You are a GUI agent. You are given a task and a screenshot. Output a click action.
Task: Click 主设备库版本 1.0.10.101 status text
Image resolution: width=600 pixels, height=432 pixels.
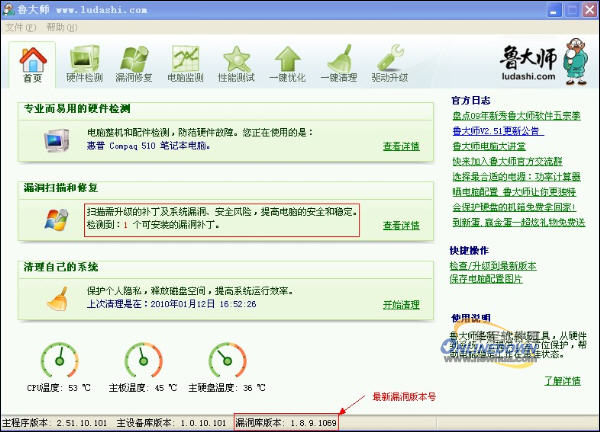click(171, 423)
